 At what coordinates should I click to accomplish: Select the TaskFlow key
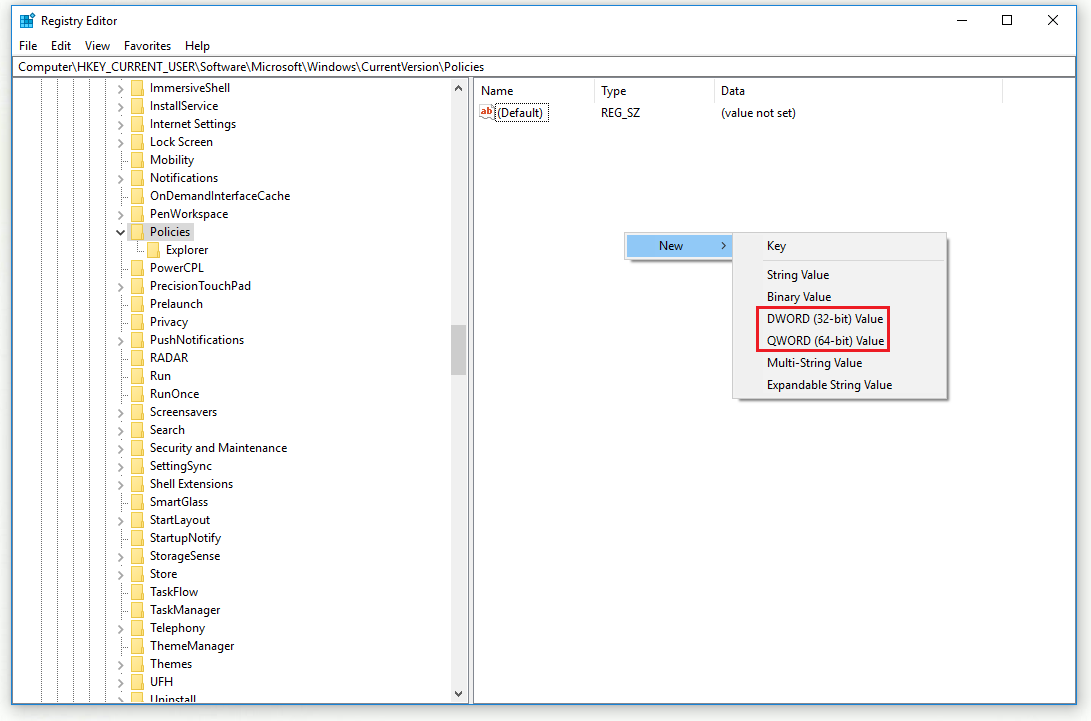(174, 592)
